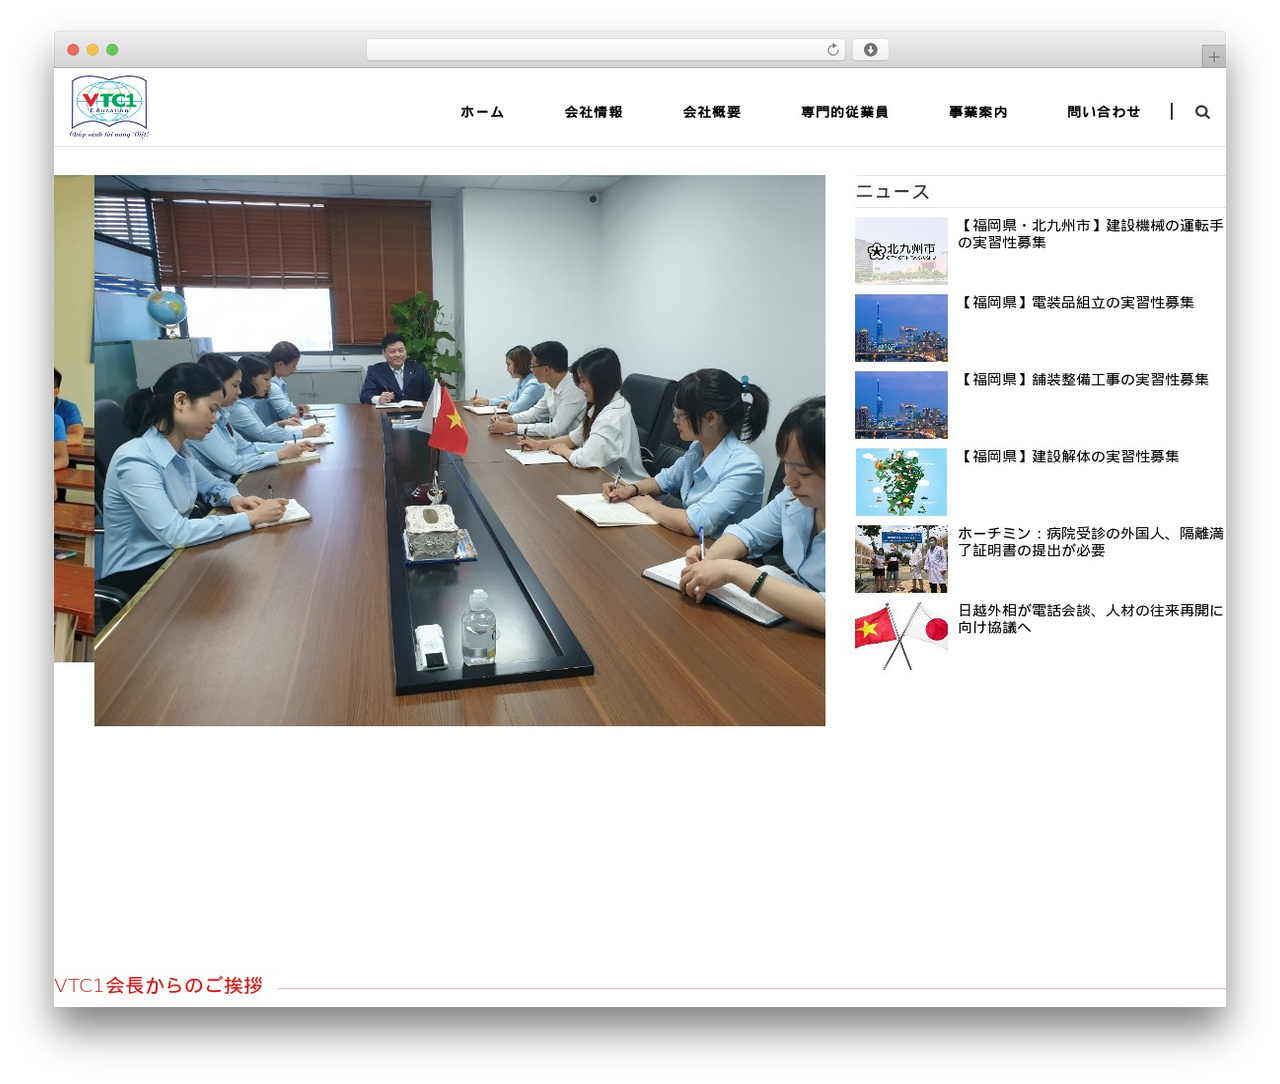Select the 事業案内 menu item
Screen dimensions: 1280x1084
(x=978, y=112)
